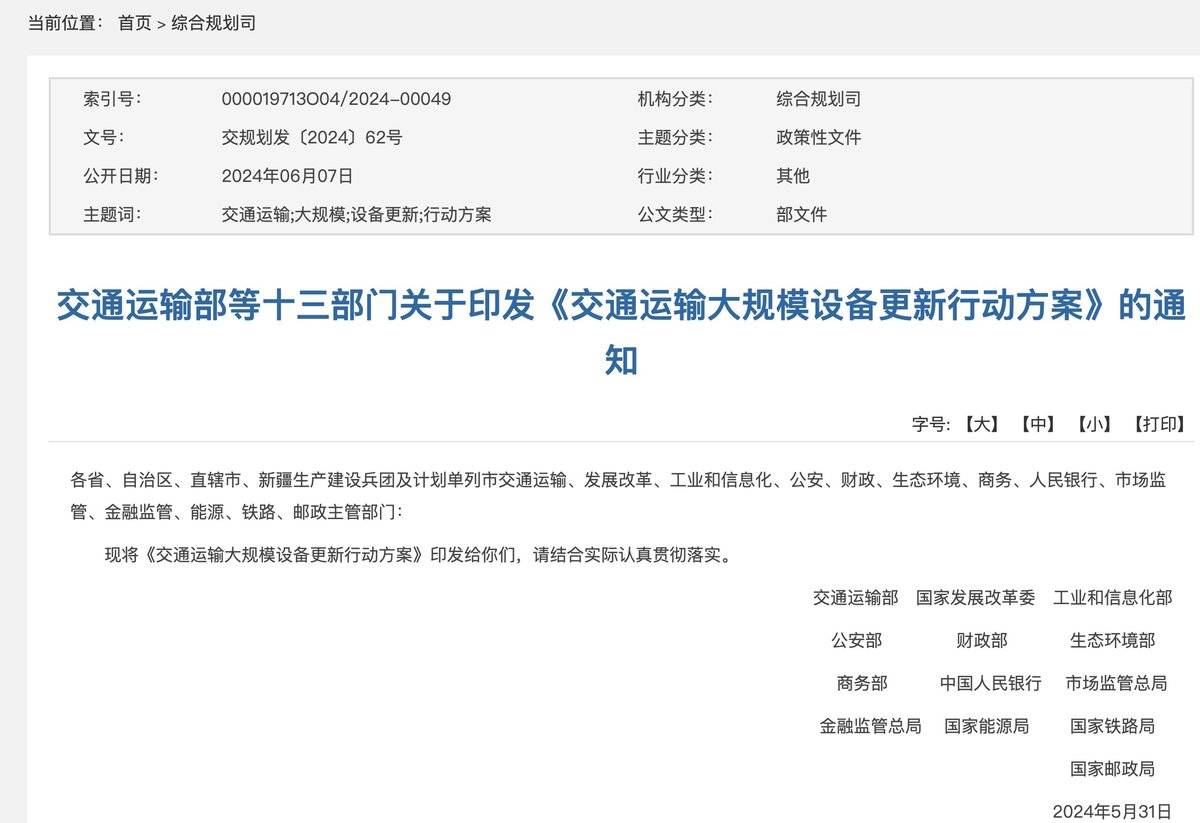Click signatory 交通运输部

click(856, 598)
